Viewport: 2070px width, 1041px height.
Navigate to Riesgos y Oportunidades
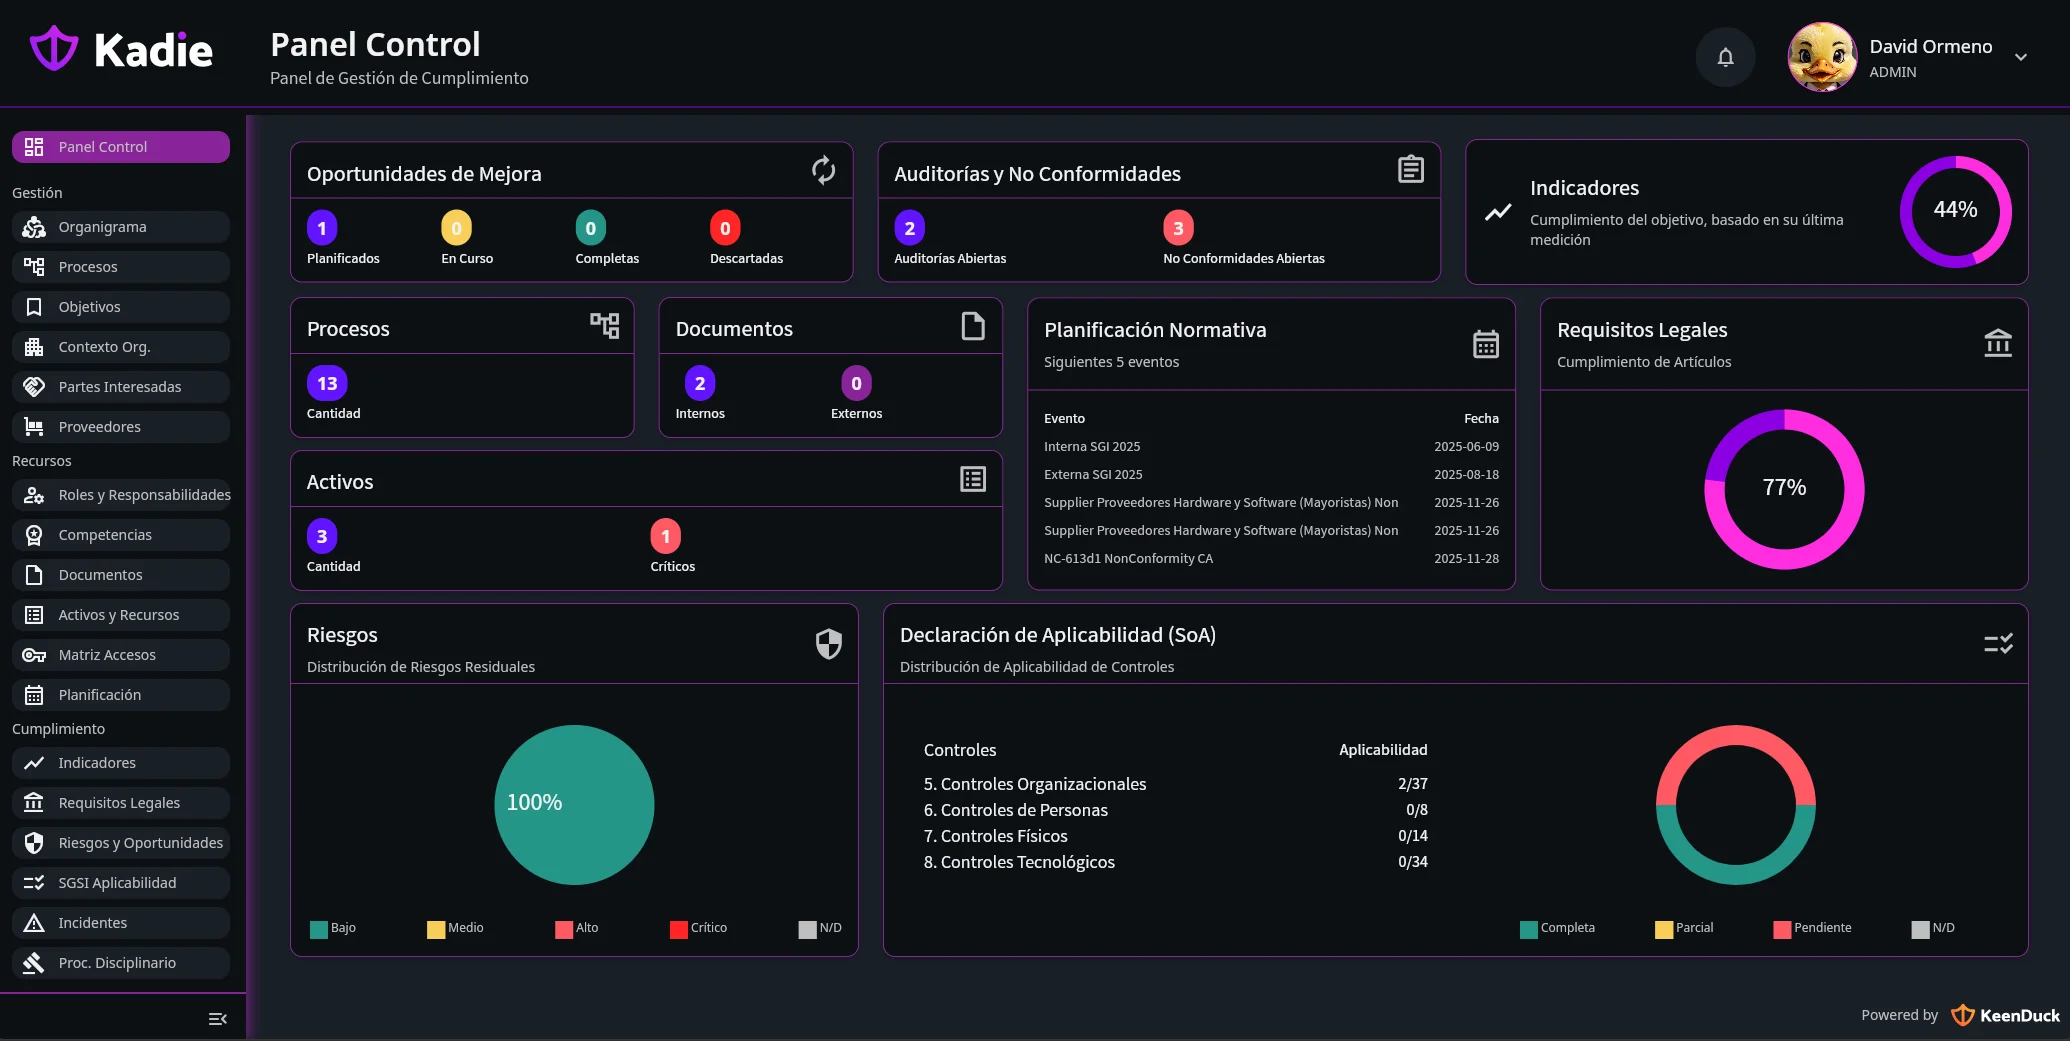120,842
